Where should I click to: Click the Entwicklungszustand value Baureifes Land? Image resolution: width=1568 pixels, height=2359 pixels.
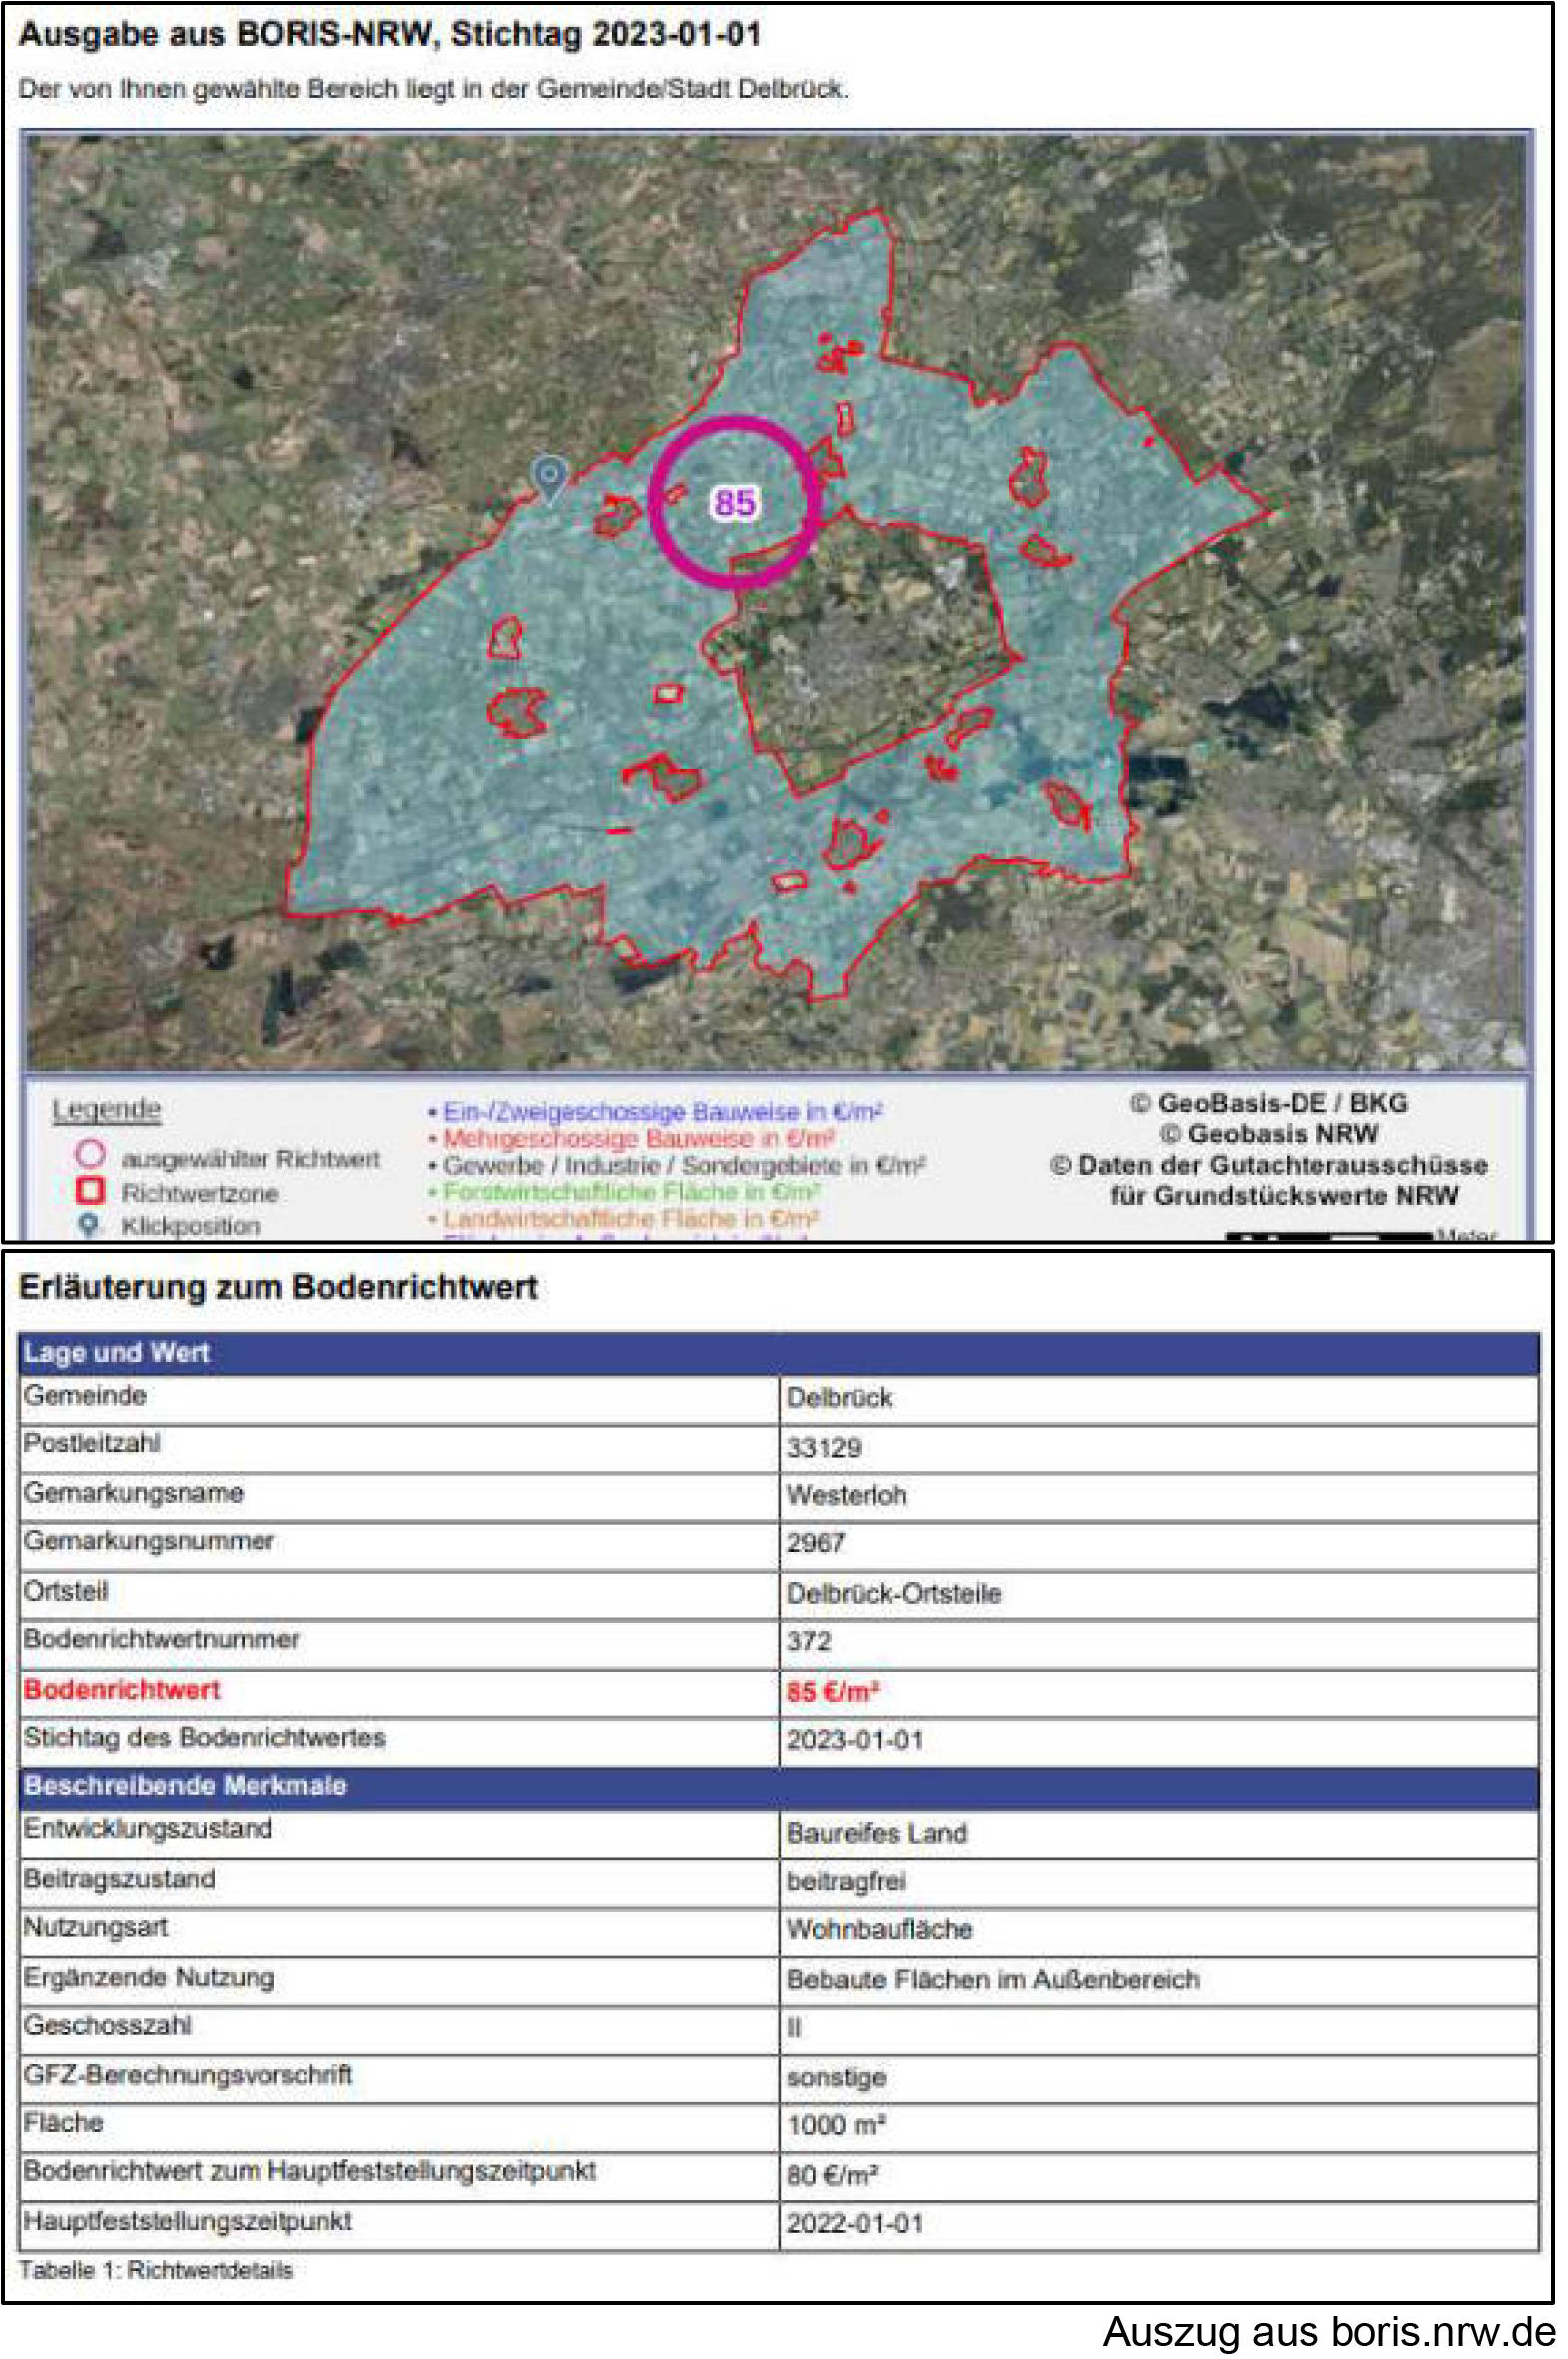click(x=877, y=1833)
